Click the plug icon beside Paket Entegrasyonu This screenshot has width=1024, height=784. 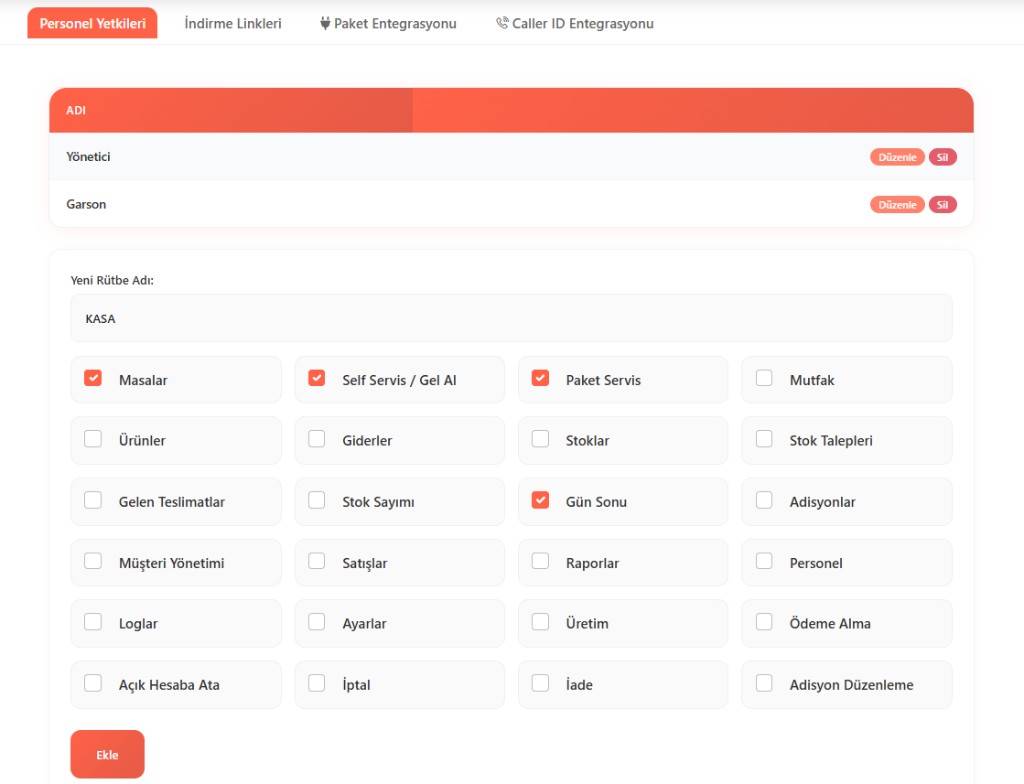point(325,23)
